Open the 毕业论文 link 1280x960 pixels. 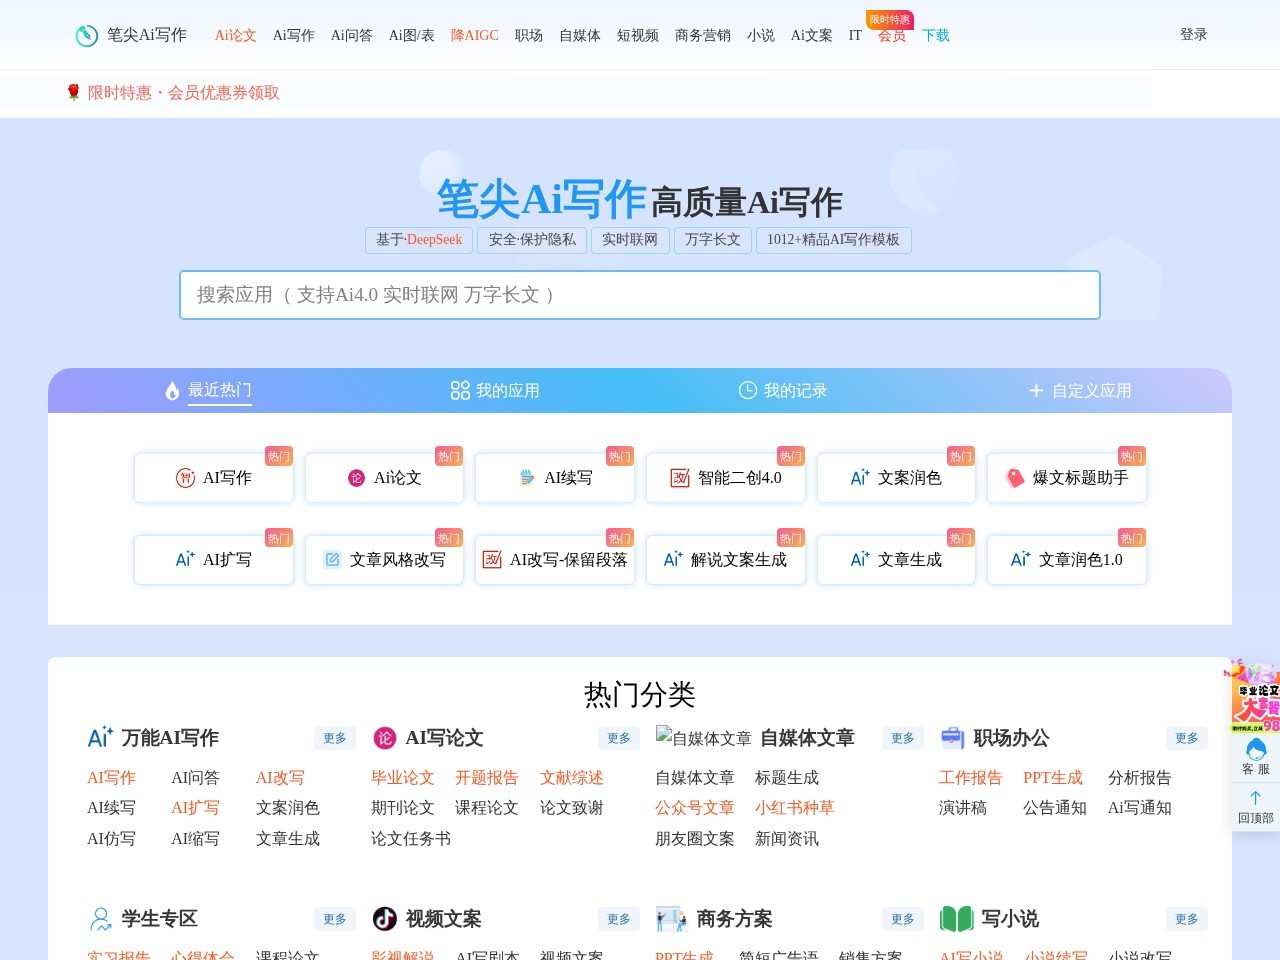click(403, 778)
